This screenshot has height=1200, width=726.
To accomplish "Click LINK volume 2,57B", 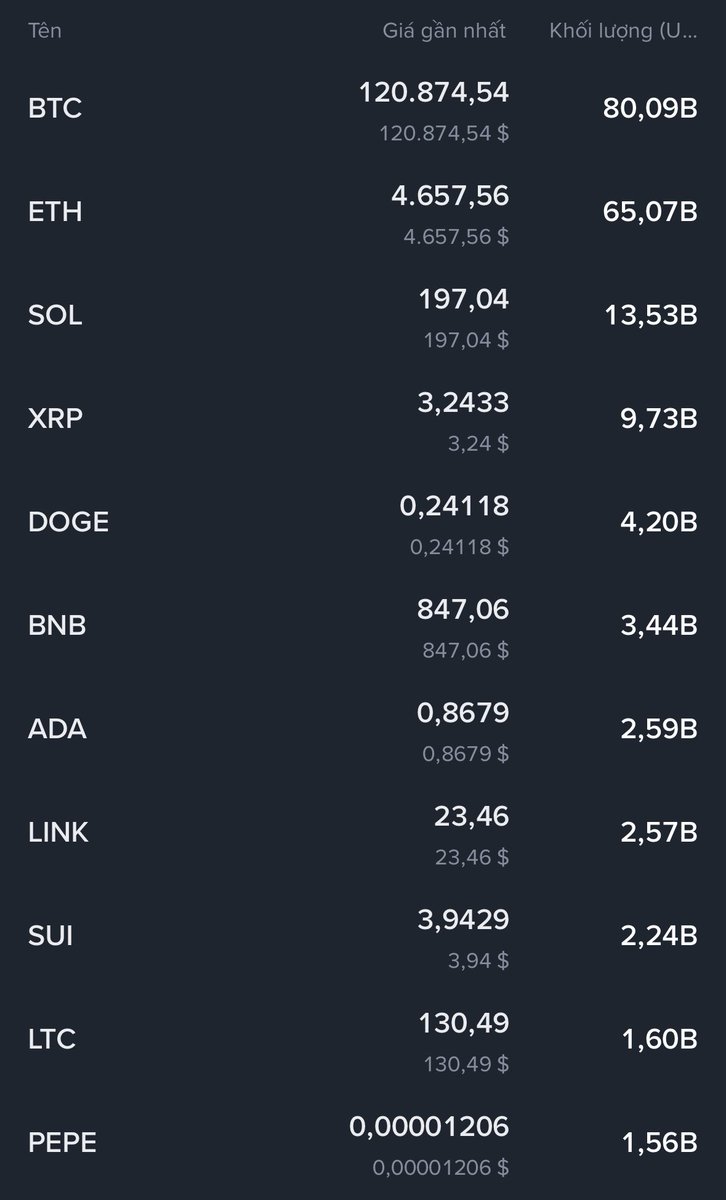I will pos(659,833).
